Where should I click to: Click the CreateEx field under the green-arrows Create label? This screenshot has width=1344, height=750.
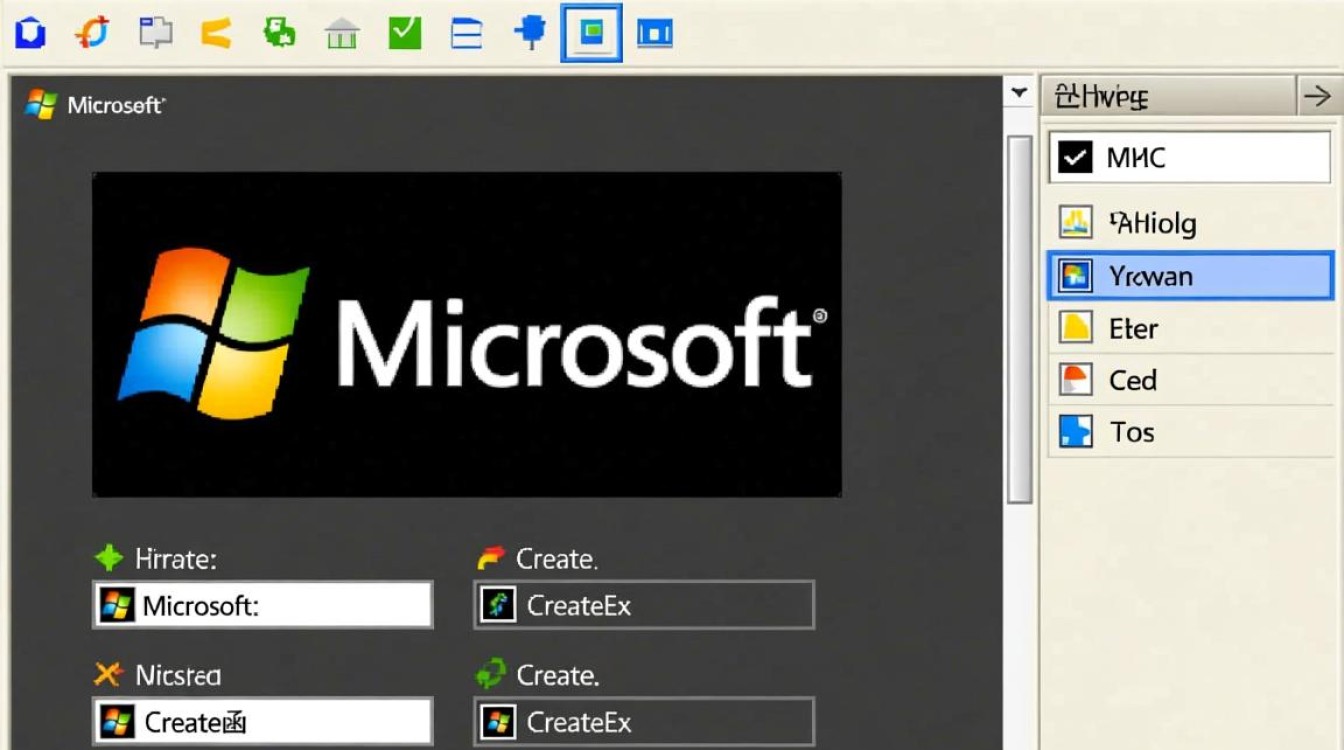pyautogui.click(x=644, y=722)
